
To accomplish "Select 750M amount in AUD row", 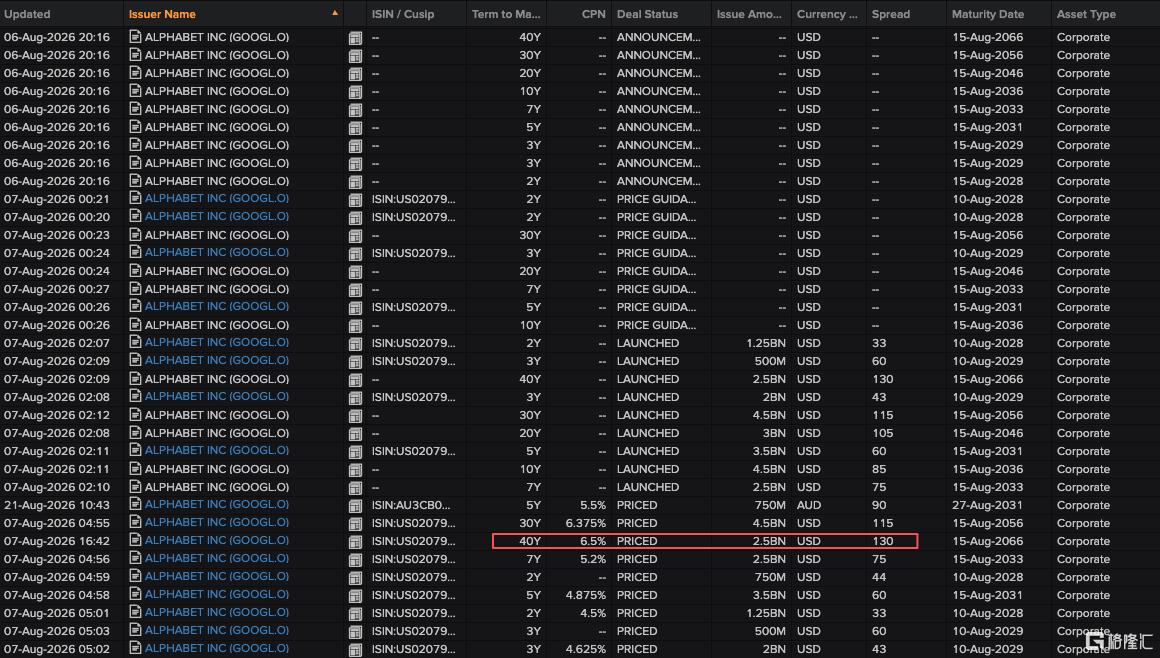I will [x=769, y=505].
